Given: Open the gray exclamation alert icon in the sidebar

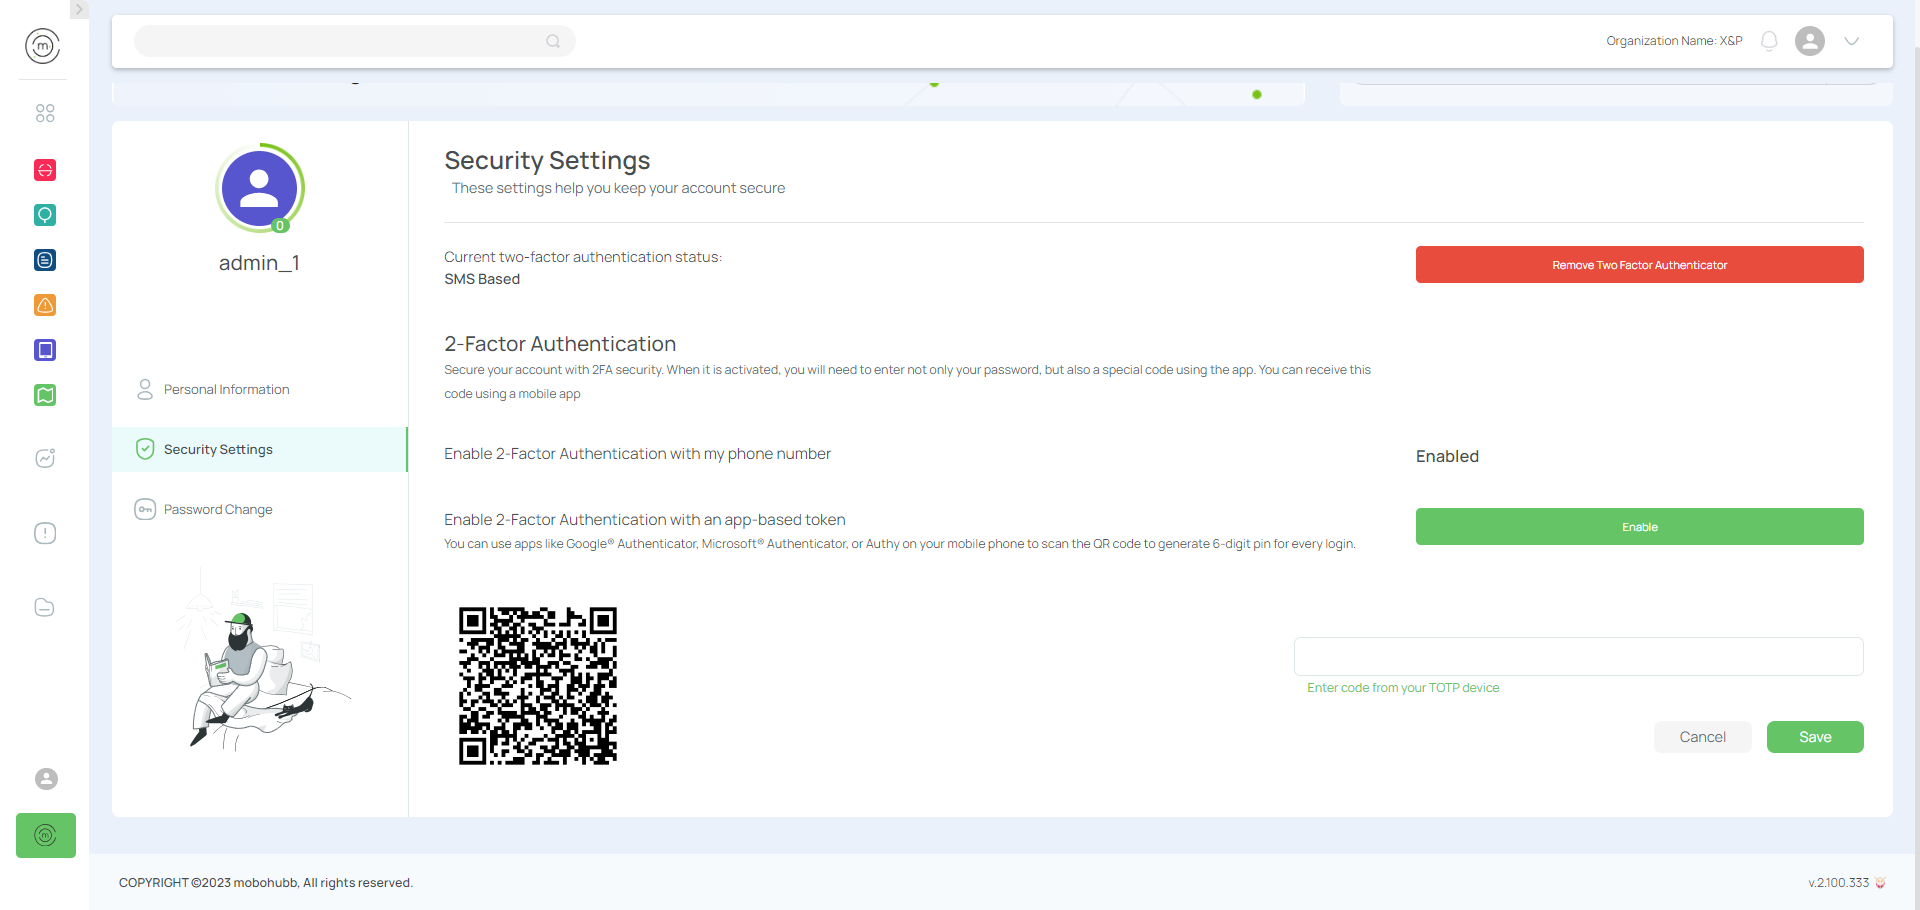Looking at the screenshot, I should click(45, 533).
